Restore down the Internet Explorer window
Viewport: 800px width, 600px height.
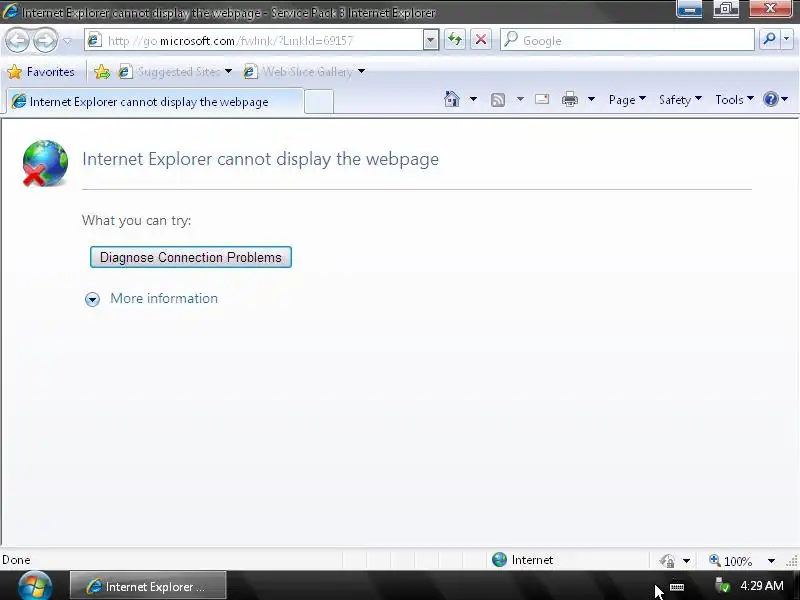(726, 9)
